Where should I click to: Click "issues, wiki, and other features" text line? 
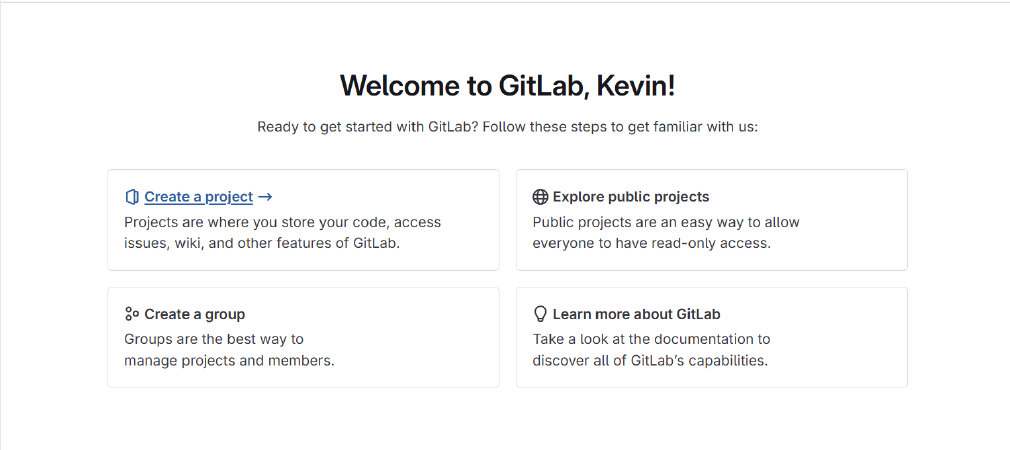(261, 243)
